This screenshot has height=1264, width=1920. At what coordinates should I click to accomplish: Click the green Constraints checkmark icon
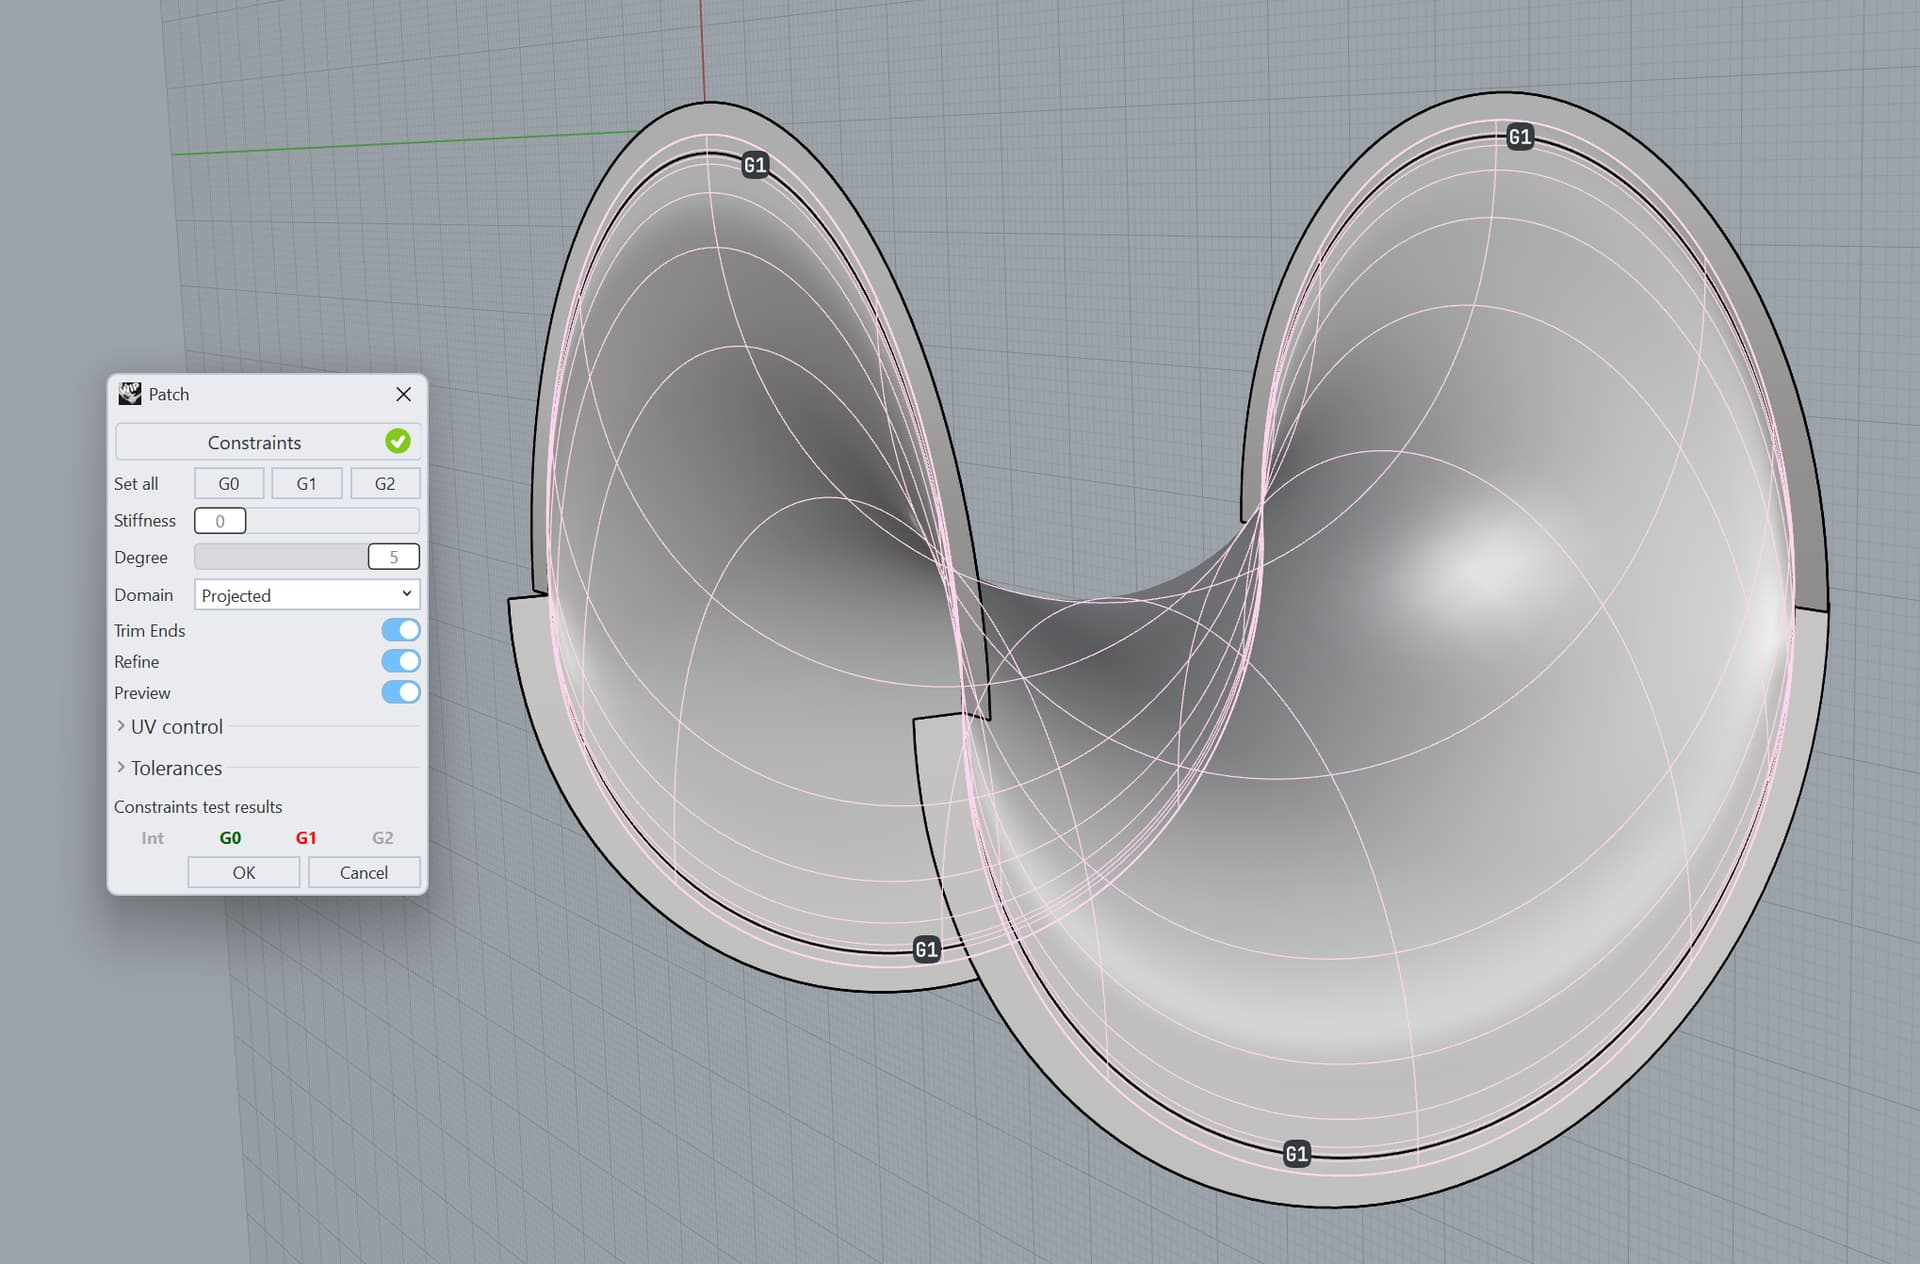(398, 441)
